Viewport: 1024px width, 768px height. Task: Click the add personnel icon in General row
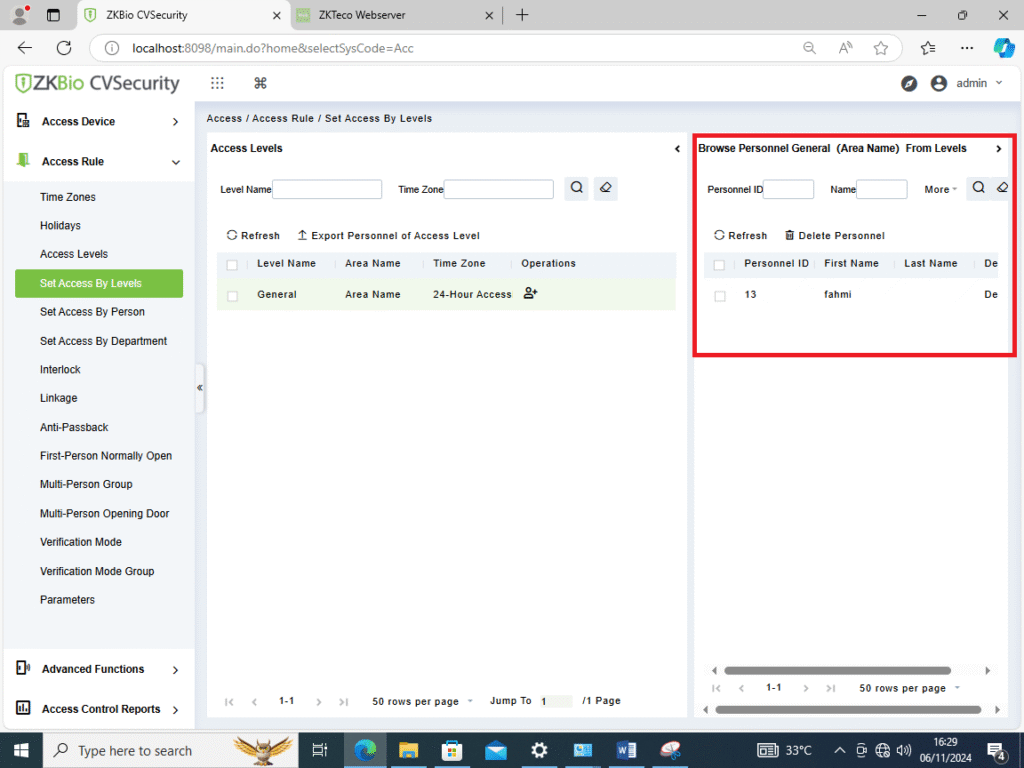pyautogui.click(x=530, y=294)
